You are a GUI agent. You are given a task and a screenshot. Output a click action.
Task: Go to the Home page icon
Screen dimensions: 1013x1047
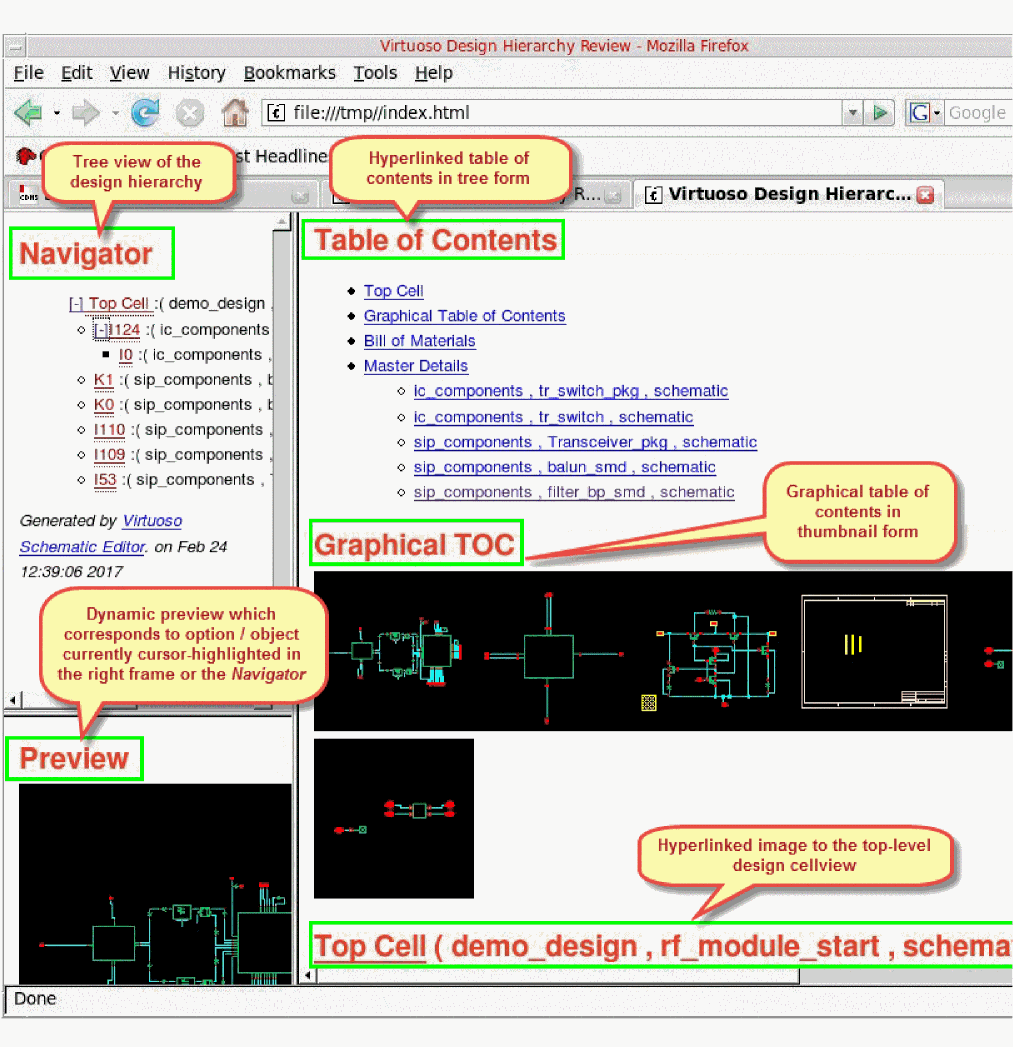(234, 113)
